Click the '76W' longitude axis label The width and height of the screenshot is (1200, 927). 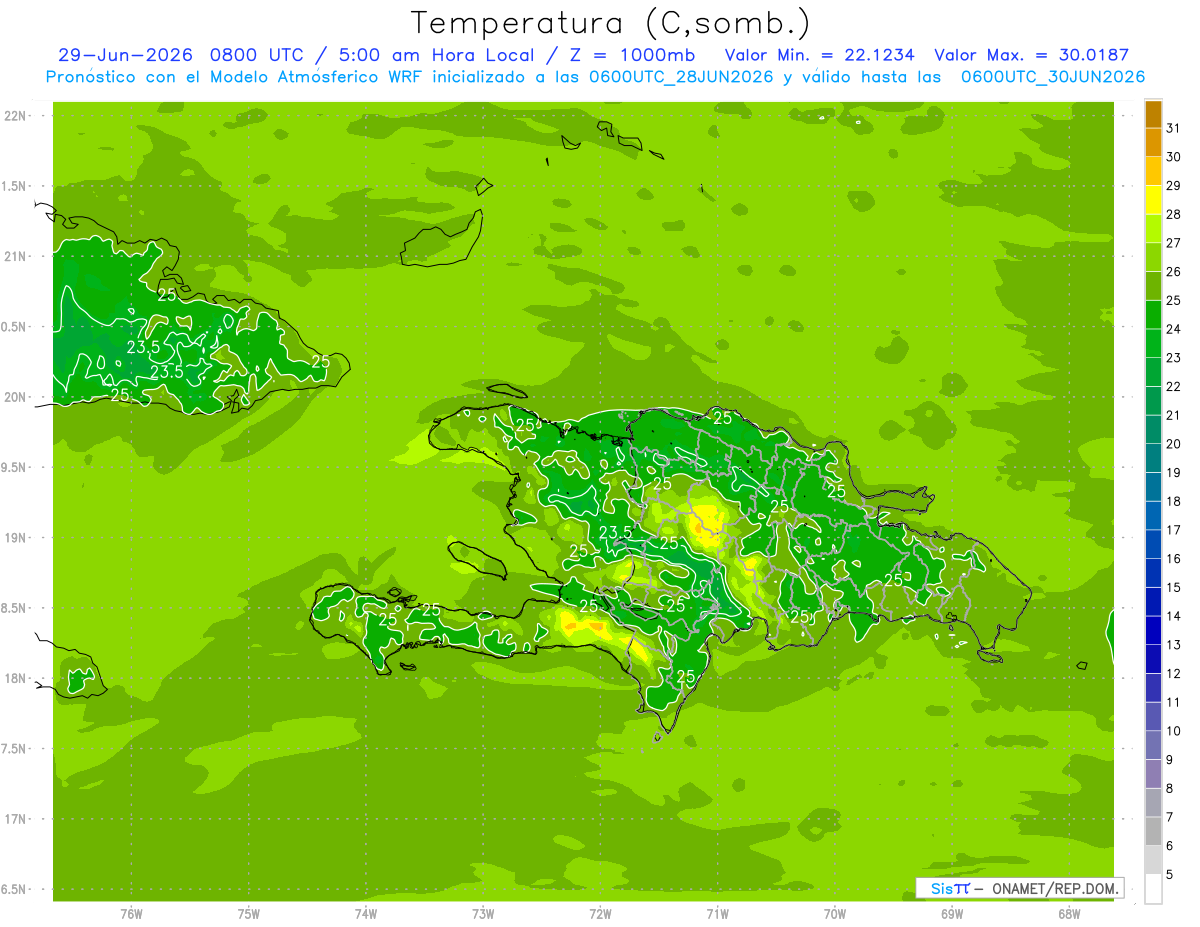pyautogui.click(x=131, y=913)
